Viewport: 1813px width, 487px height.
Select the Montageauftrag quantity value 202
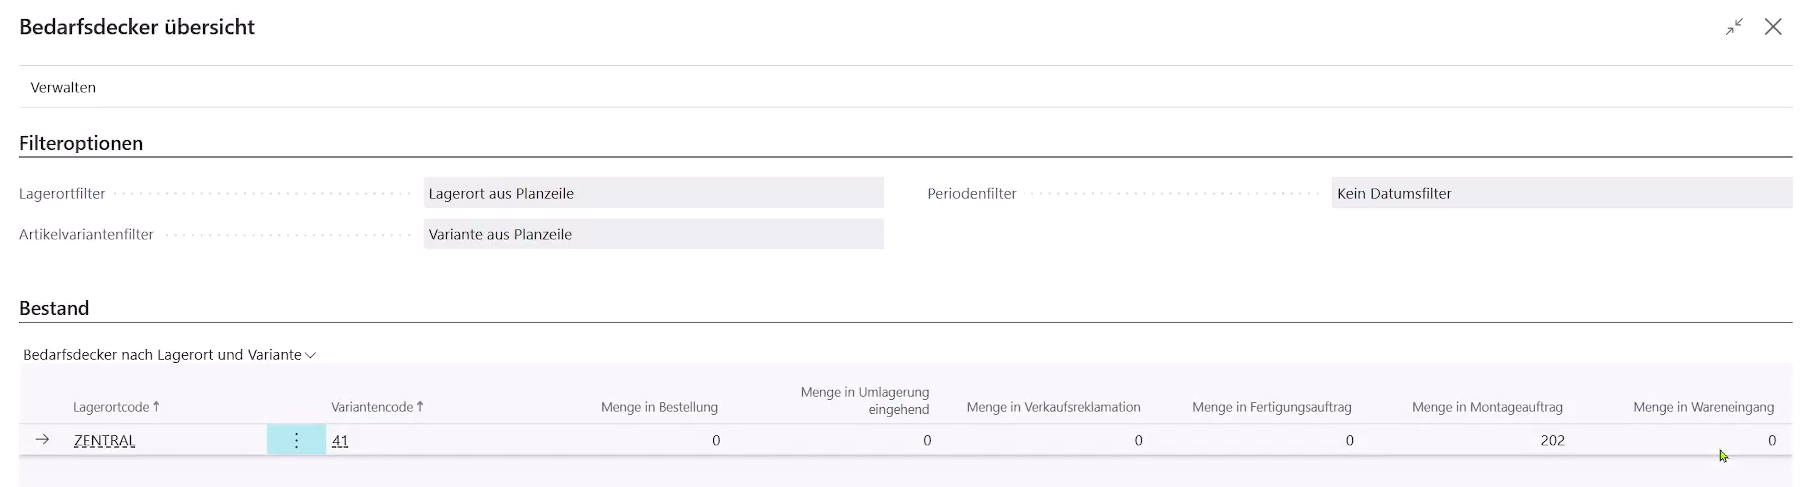click(x=1552, y=441)
